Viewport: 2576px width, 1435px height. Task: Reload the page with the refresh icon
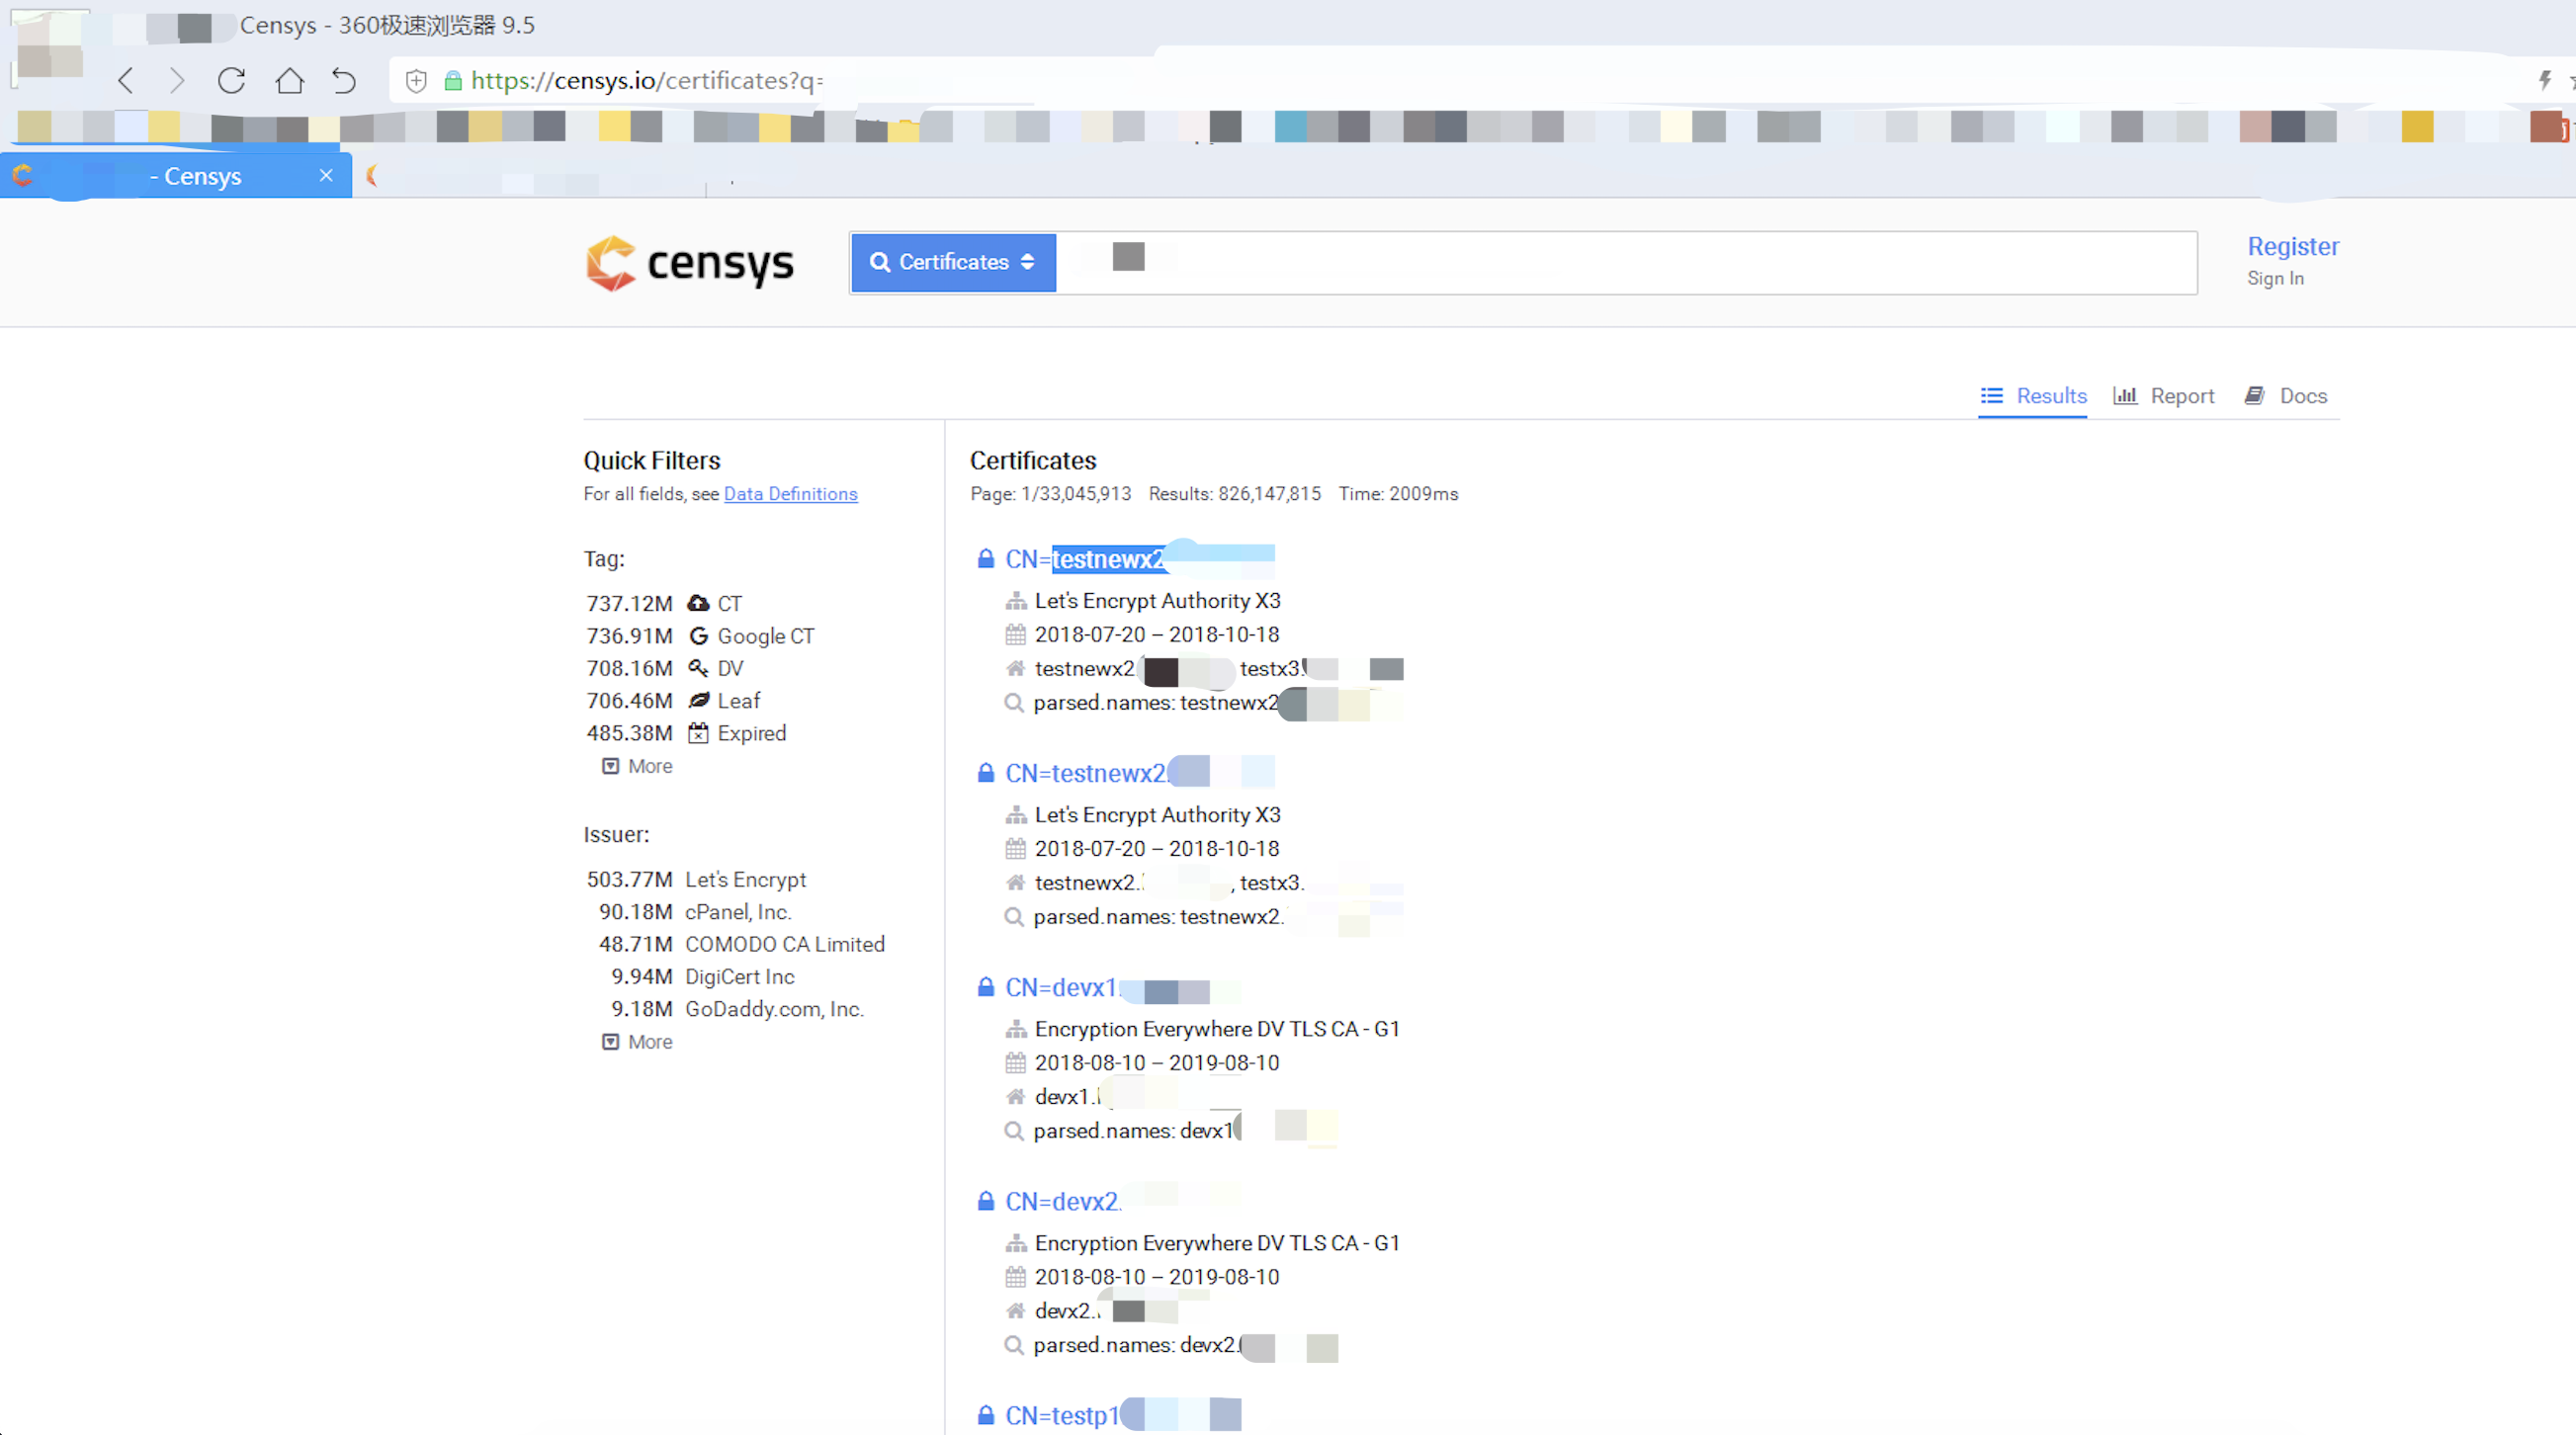click(x=232, y=80)
